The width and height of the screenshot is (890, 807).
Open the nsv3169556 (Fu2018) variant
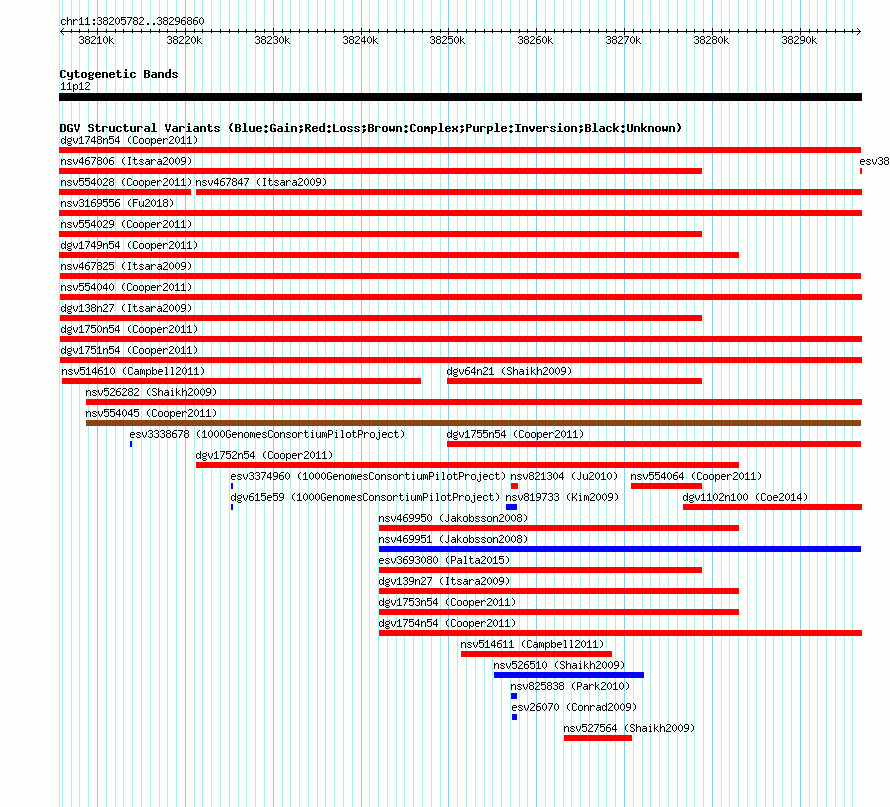pyautogui.click(x=117, y=203)
